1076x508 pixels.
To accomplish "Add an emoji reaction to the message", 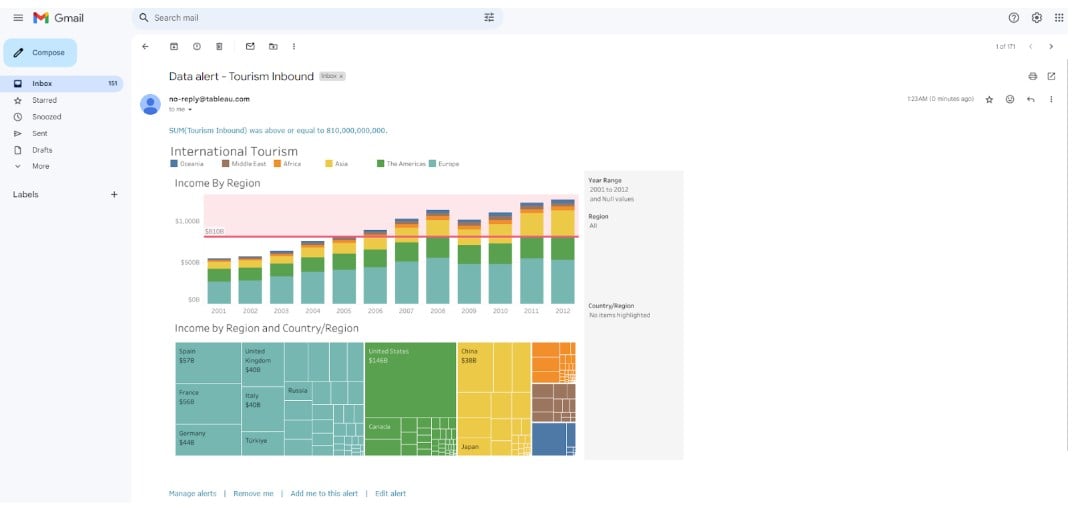I will (x=1010, y=99).
